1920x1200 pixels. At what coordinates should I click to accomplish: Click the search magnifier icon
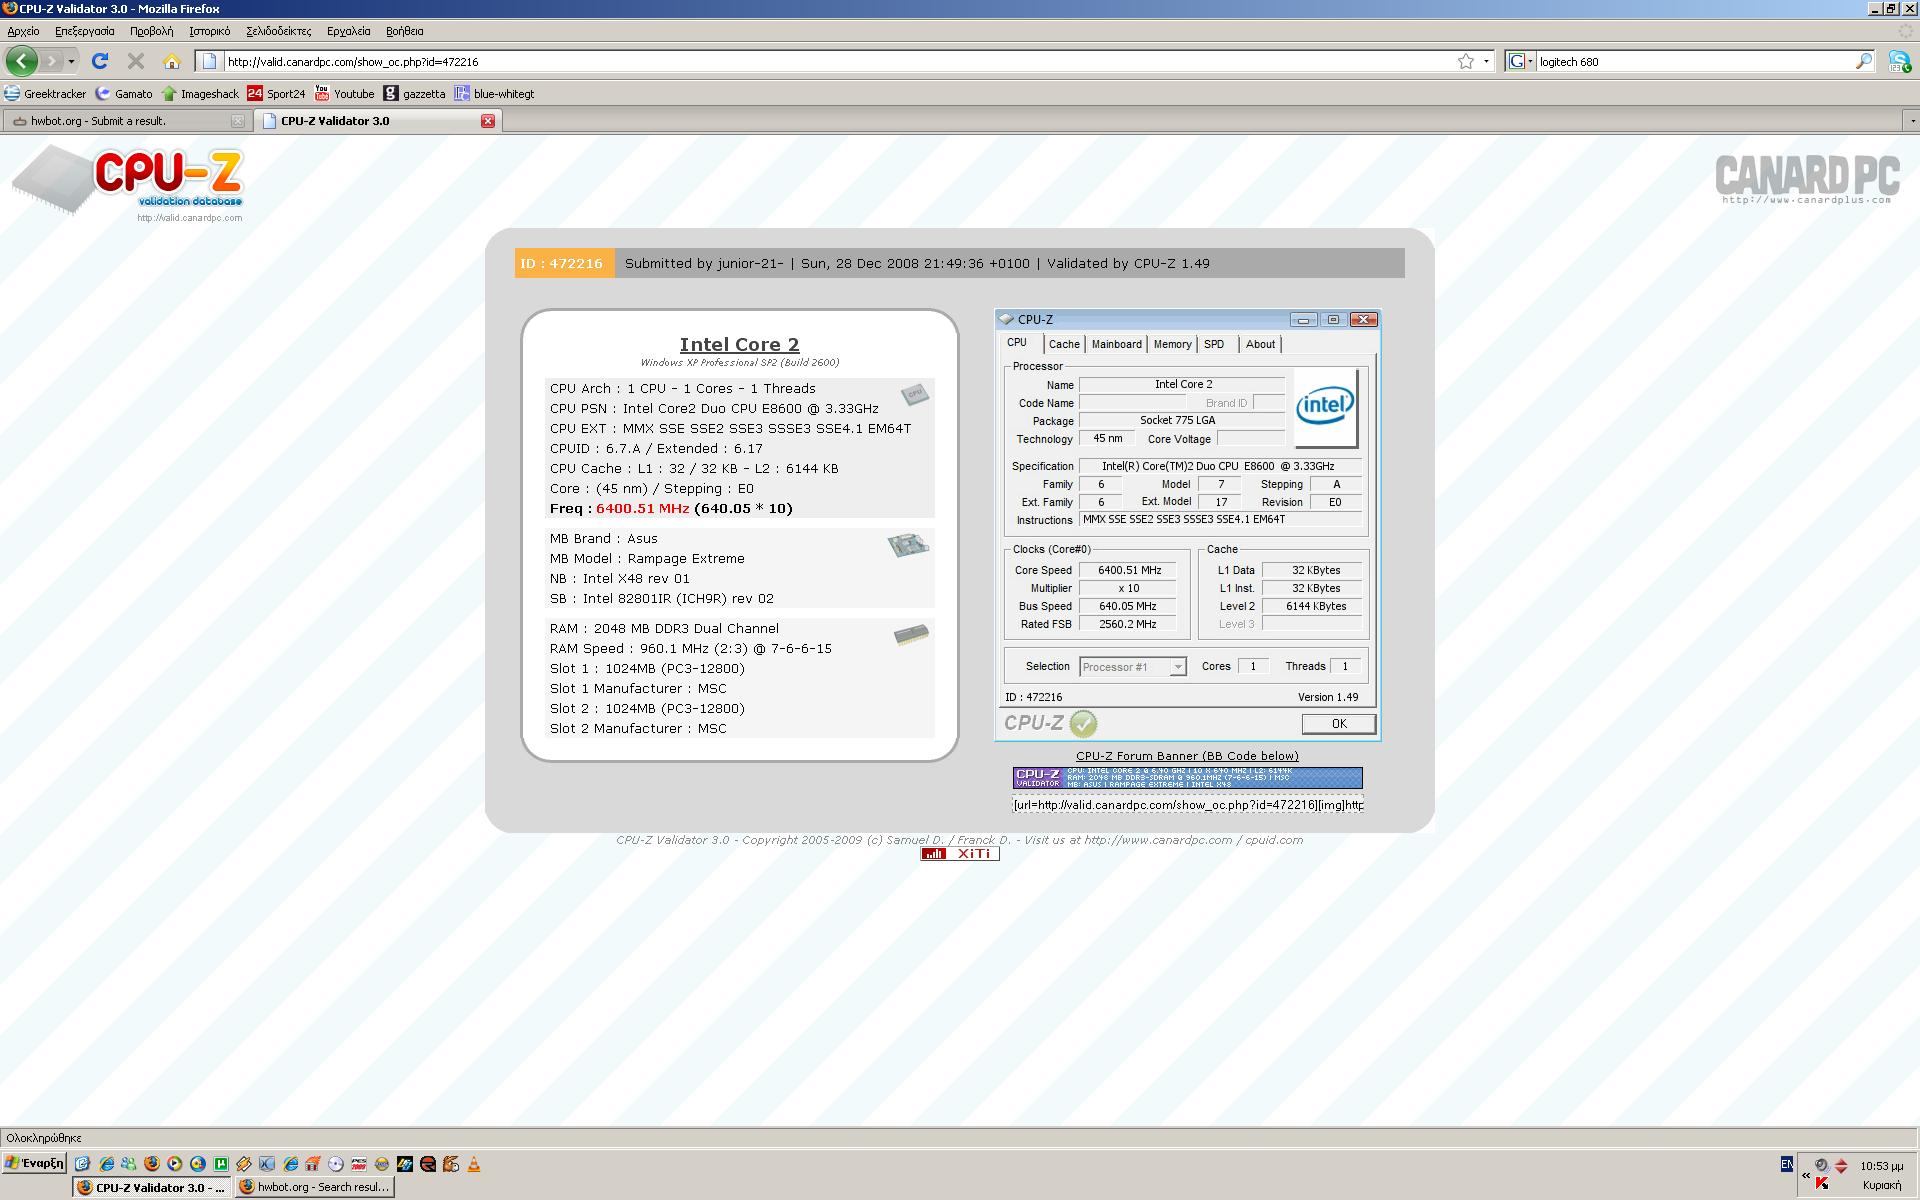1864,61
